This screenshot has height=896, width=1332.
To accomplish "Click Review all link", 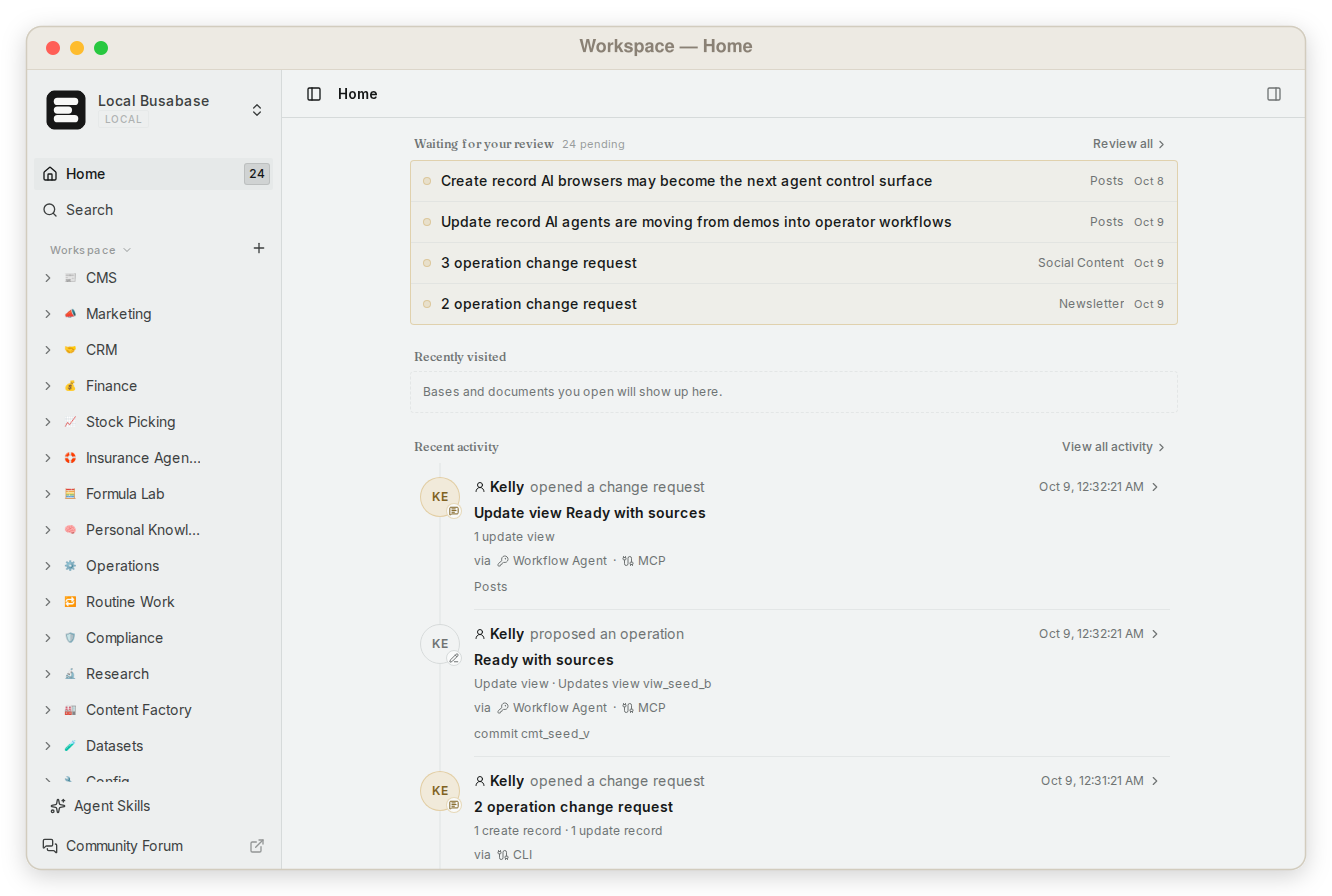I will pyautogui.click(x=1129, y=144).
